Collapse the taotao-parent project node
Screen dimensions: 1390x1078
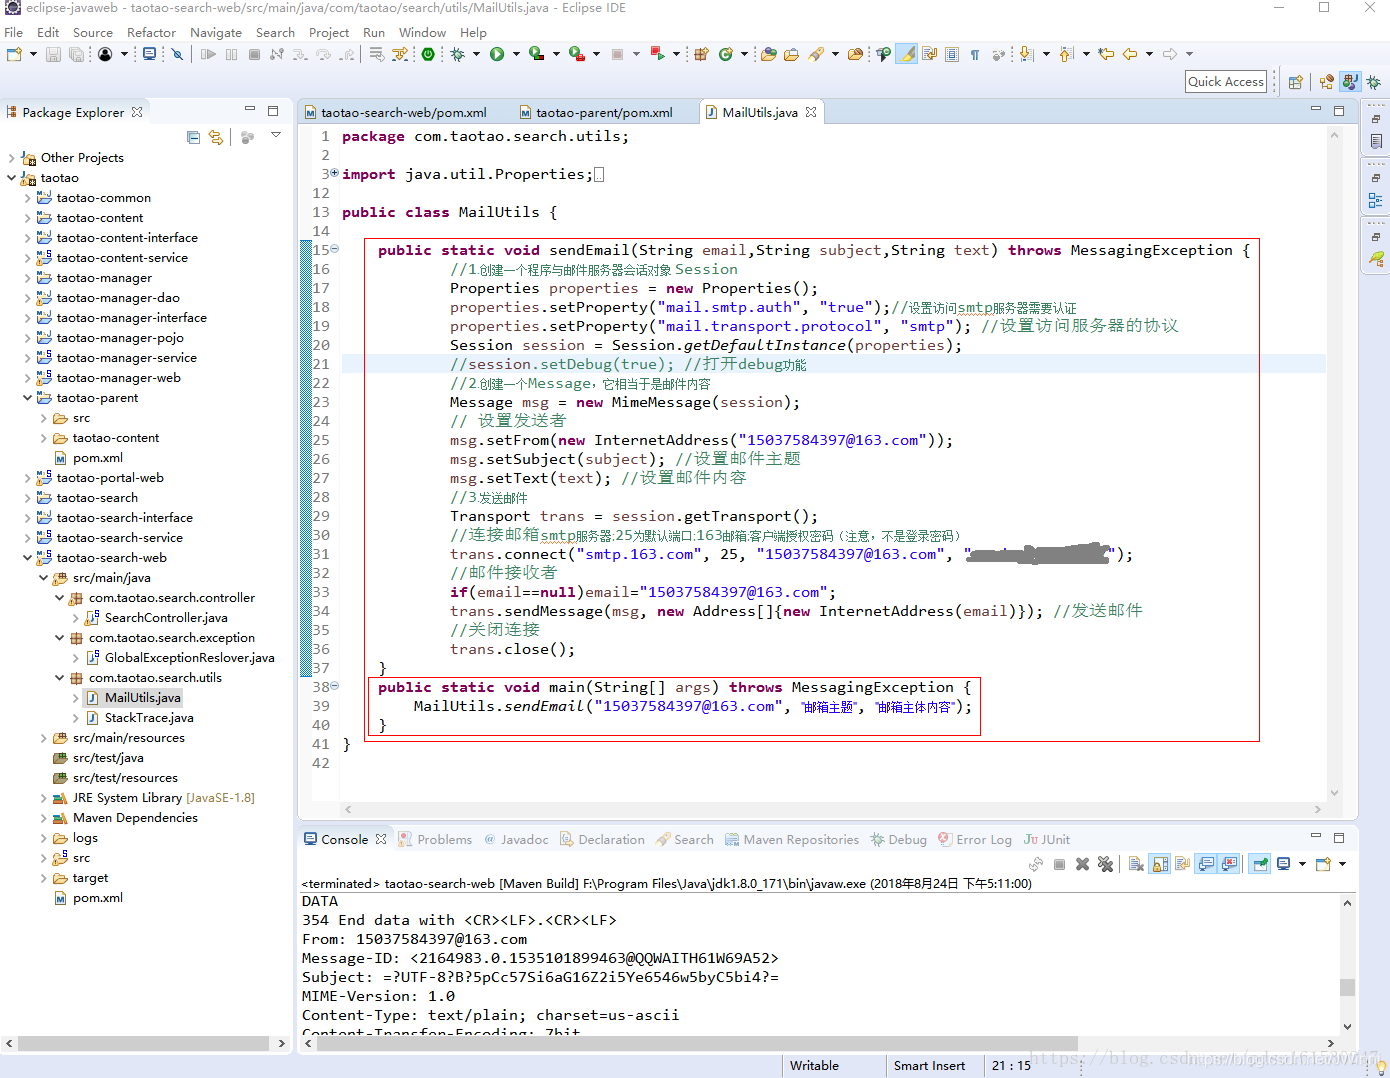28,398
